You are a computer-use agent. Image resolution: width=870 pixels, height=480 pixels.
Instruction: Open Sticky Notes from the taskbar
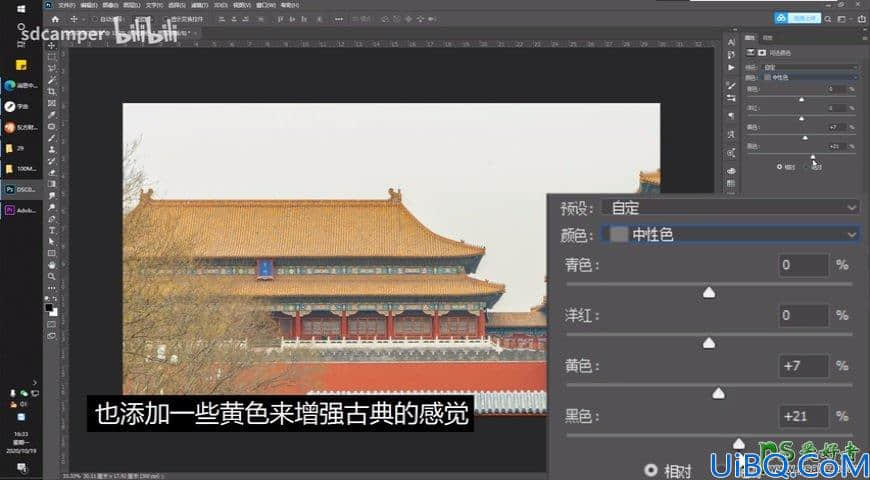click(21, 65)
